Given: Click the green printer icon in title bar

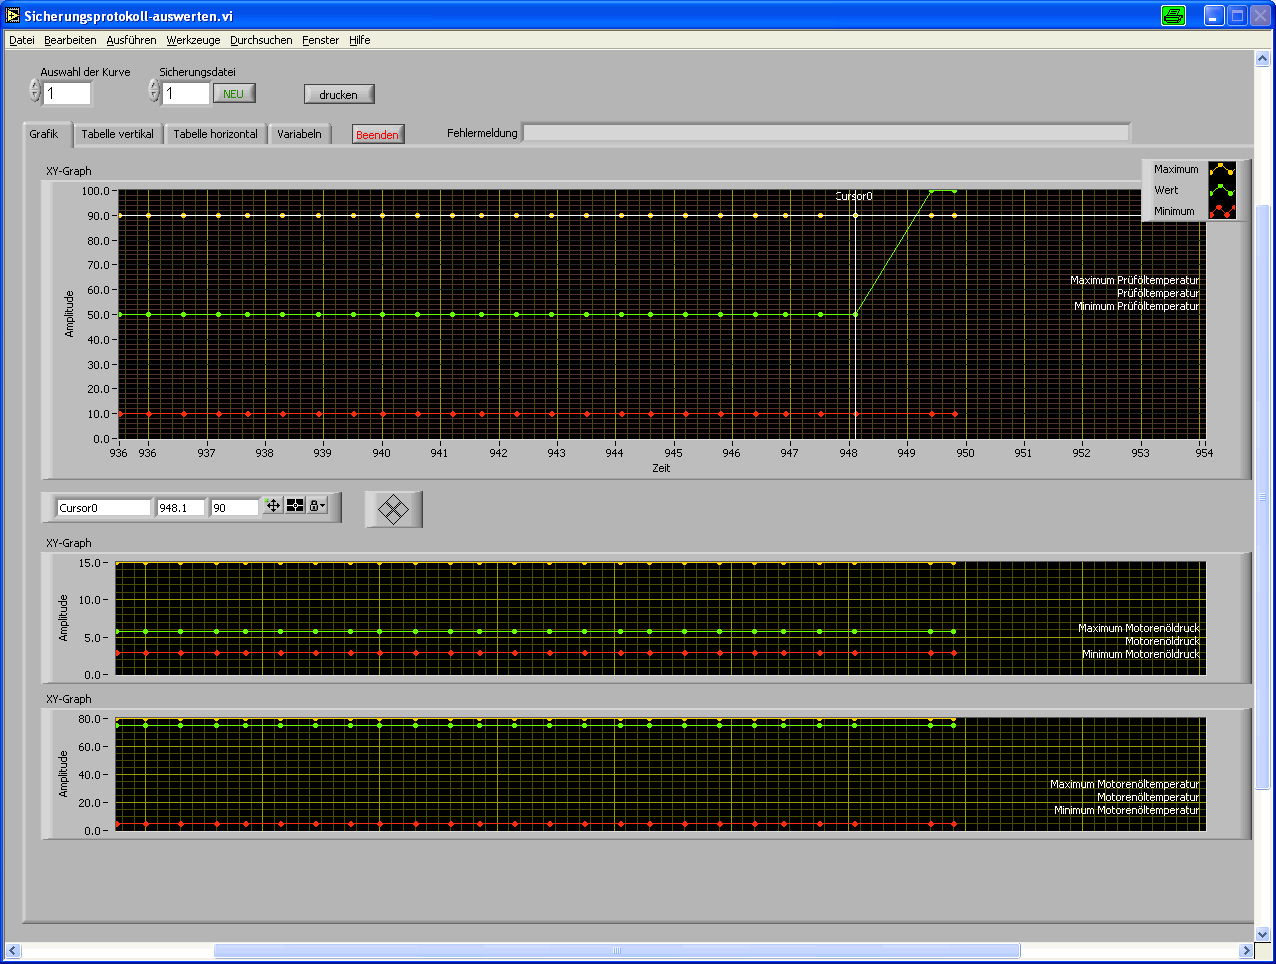Looking at the screenshot, I should coord(1174,16).
